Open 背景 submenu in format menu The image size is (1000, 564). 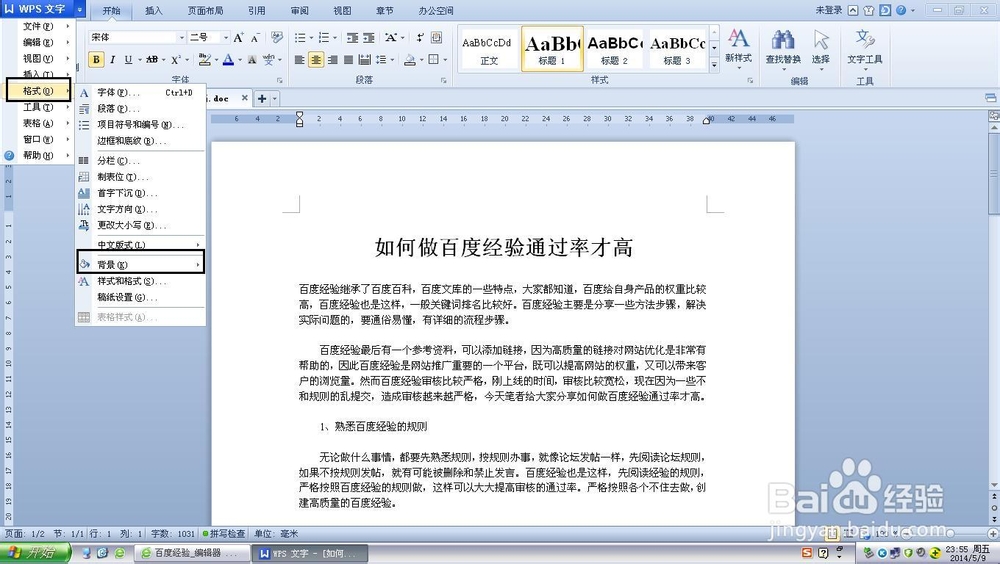tap(140, 264)
